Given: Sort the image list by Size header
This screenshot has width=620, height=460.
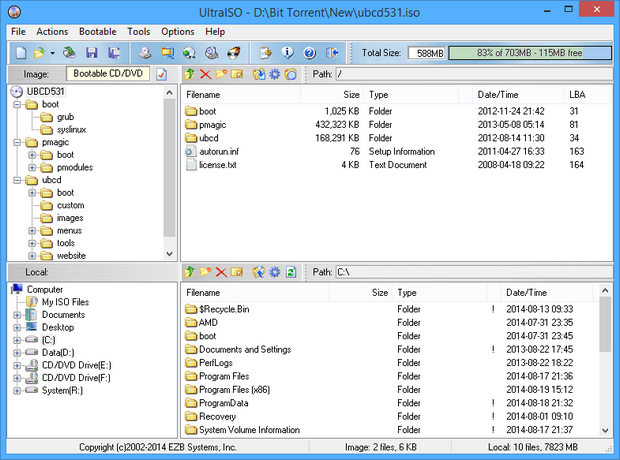Looking at the screenshot, I should pyautogui.click(x=332, y=95).
